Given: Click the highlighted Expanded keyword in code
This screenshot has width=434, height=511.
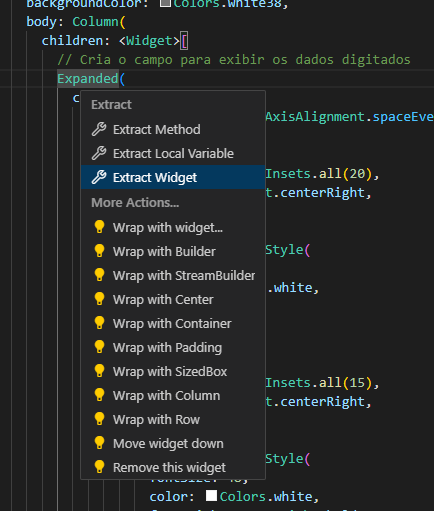Looking at the screenshot, I should click(x=88, y=79).
